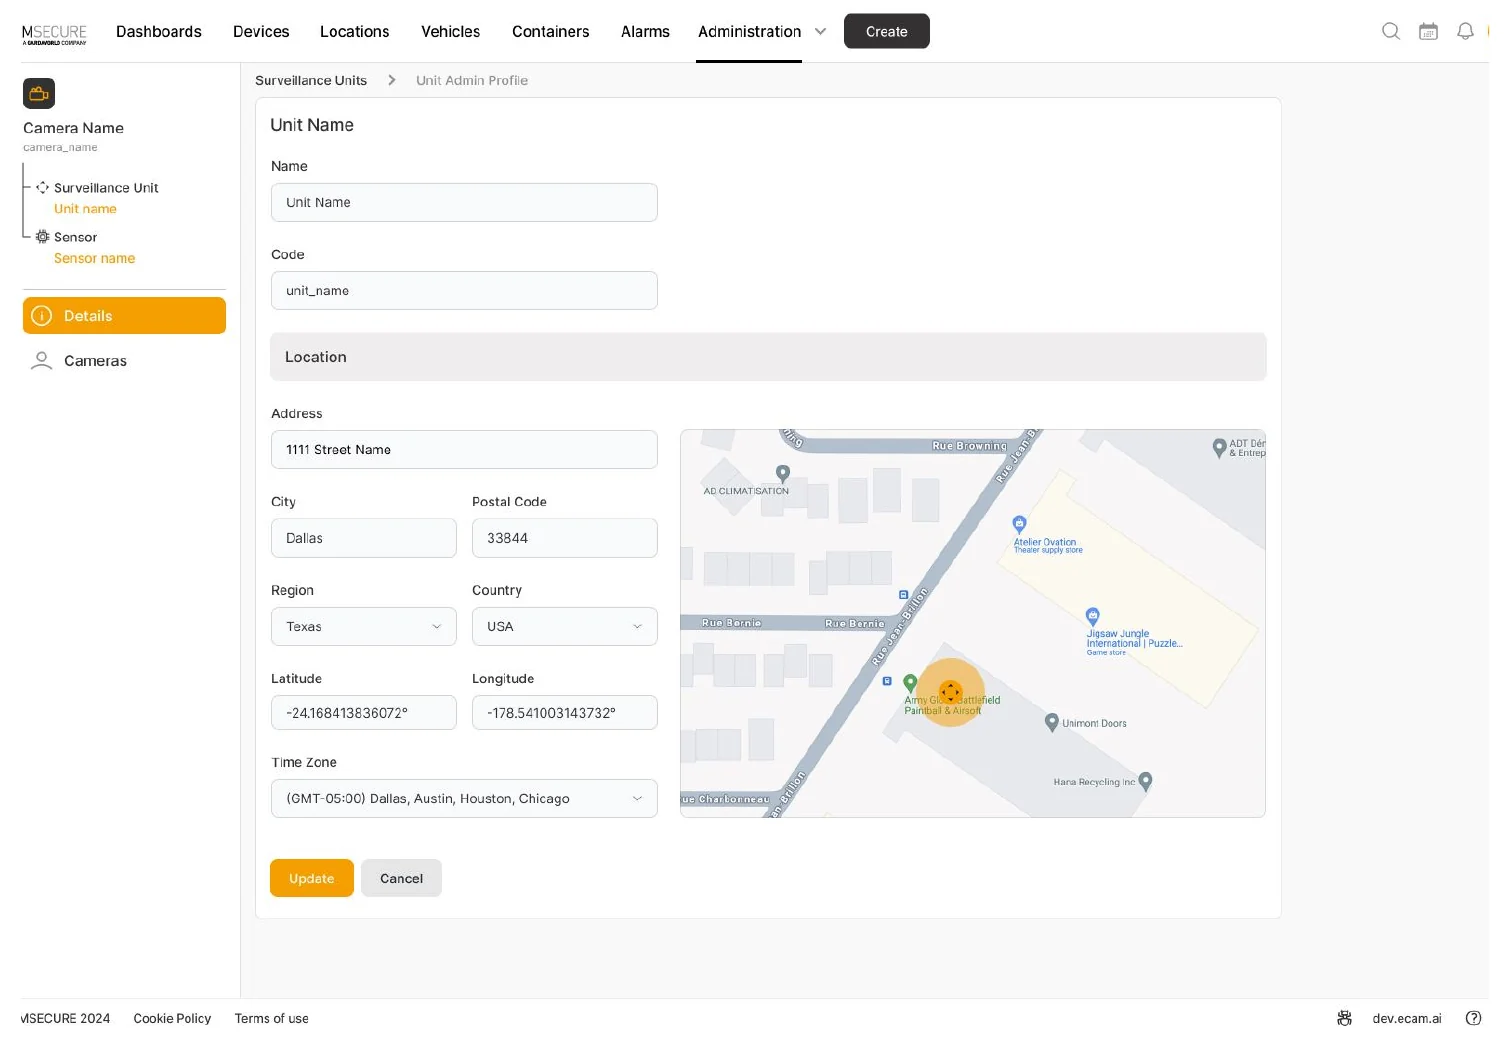The image size is (1506, 1049).
Task: Open the Cookie Policy link
Action: pyautogui.click(x=172, y=1018)
